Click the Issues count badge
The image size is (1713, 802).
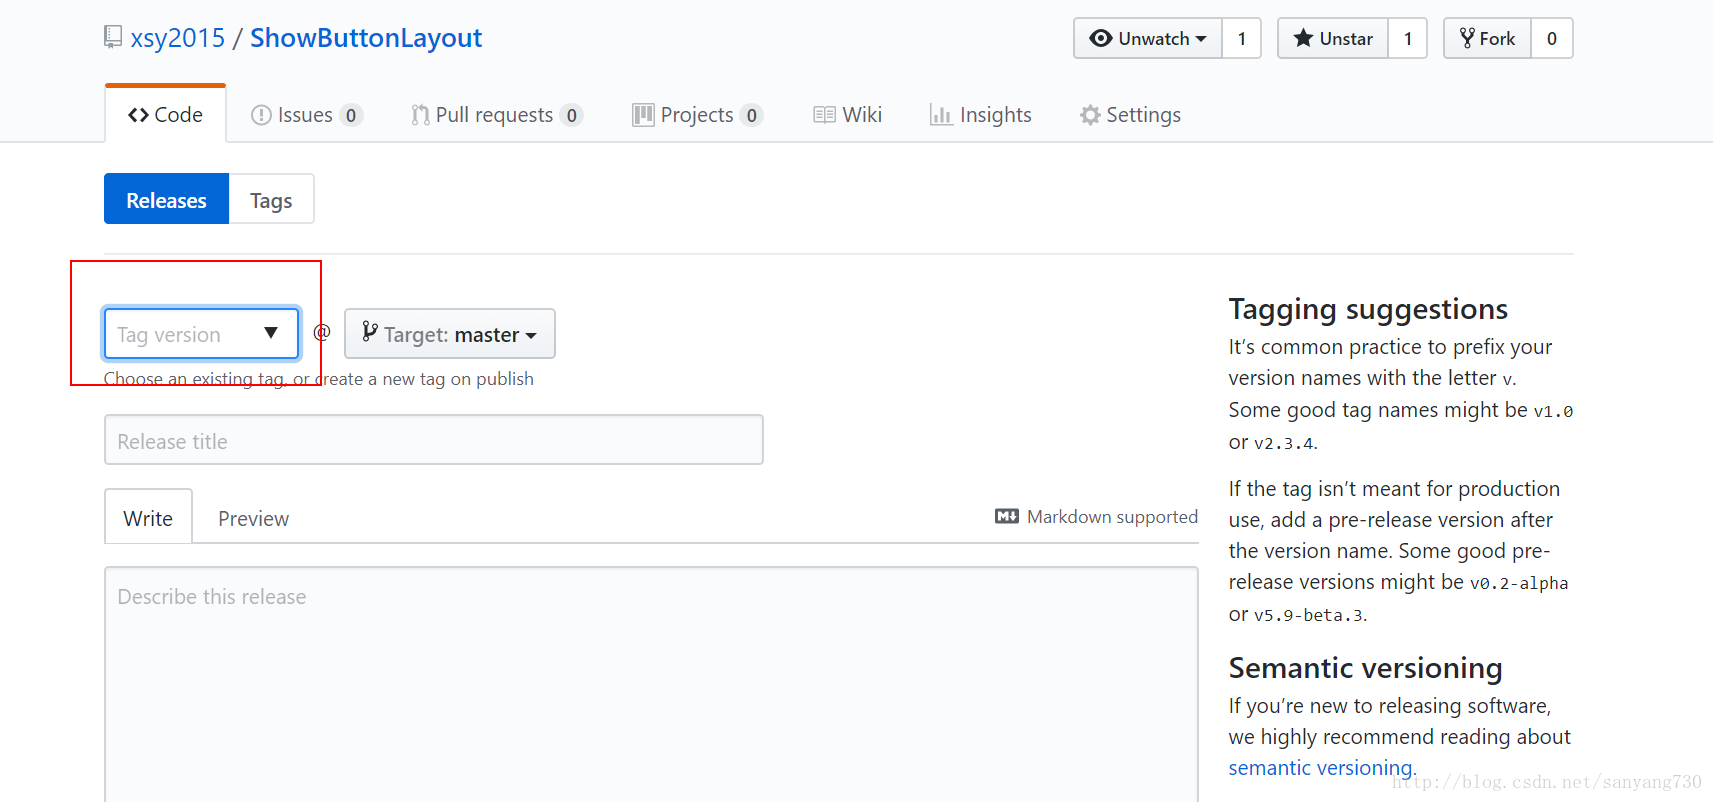point(351,115)
